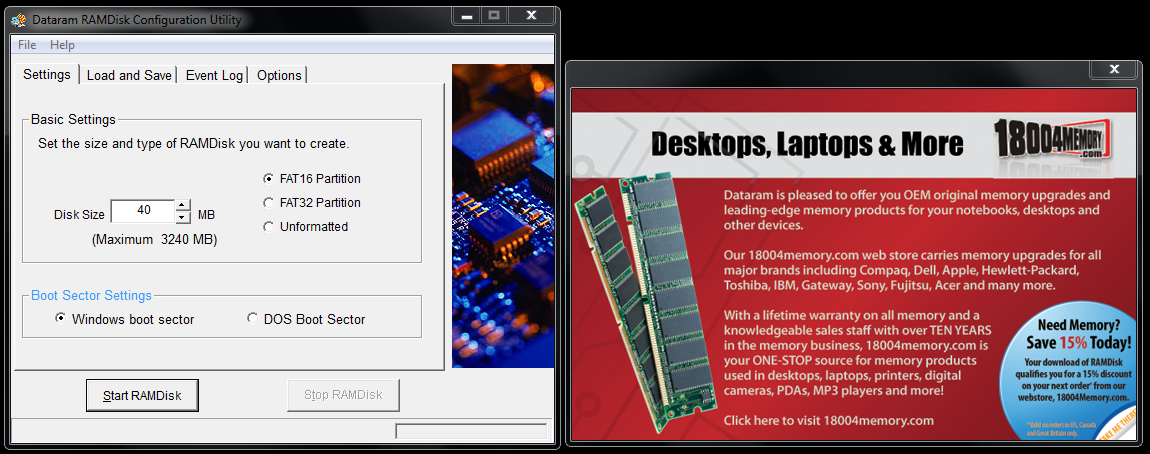The width and height of the screenshot is (1150, 454).
Task: Open the Help menu
Action: click(62, 45)
